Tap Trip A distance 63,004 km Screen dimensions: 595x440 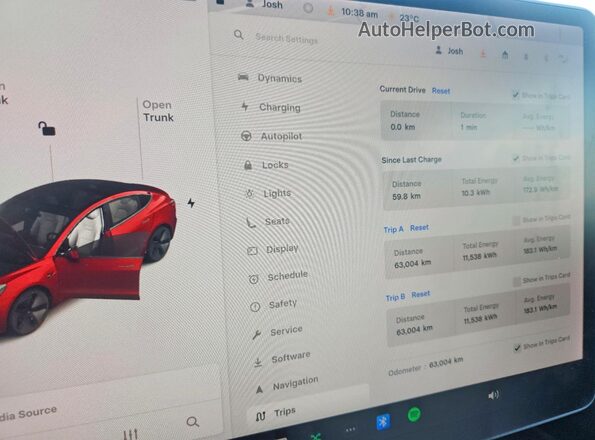(x=412, y=264)
